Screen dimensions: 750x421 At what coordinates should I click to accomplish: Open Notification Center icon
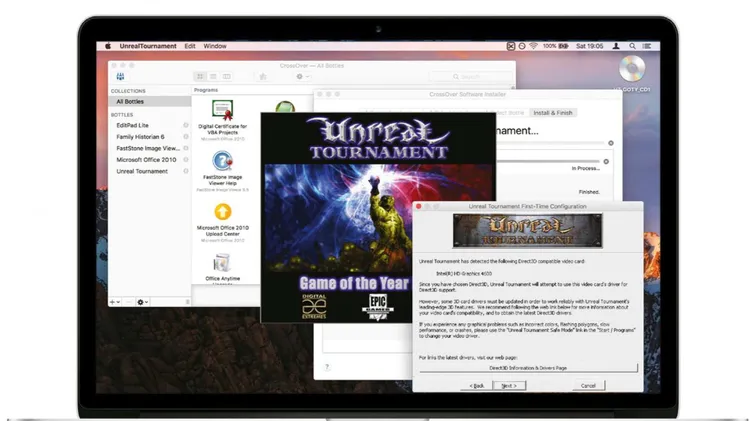[647, 46]
